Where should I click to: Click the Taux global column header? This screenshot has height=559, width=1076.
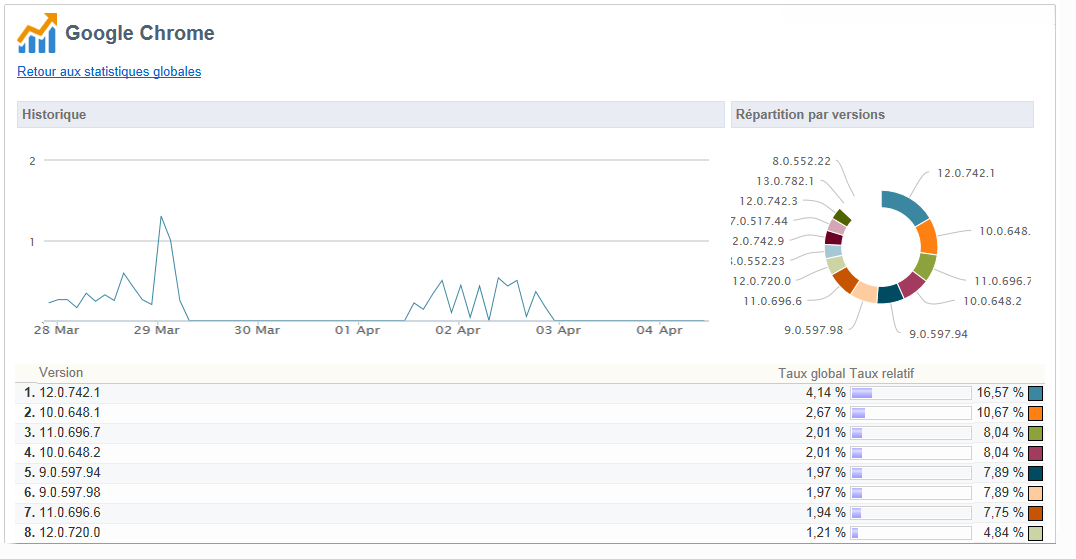click(x=812, y=373)
